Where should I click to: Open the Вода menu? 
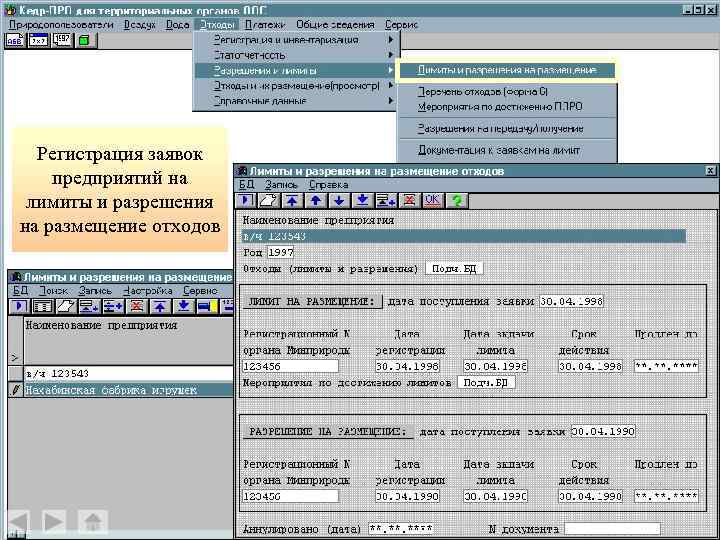(x=178, y=25)
